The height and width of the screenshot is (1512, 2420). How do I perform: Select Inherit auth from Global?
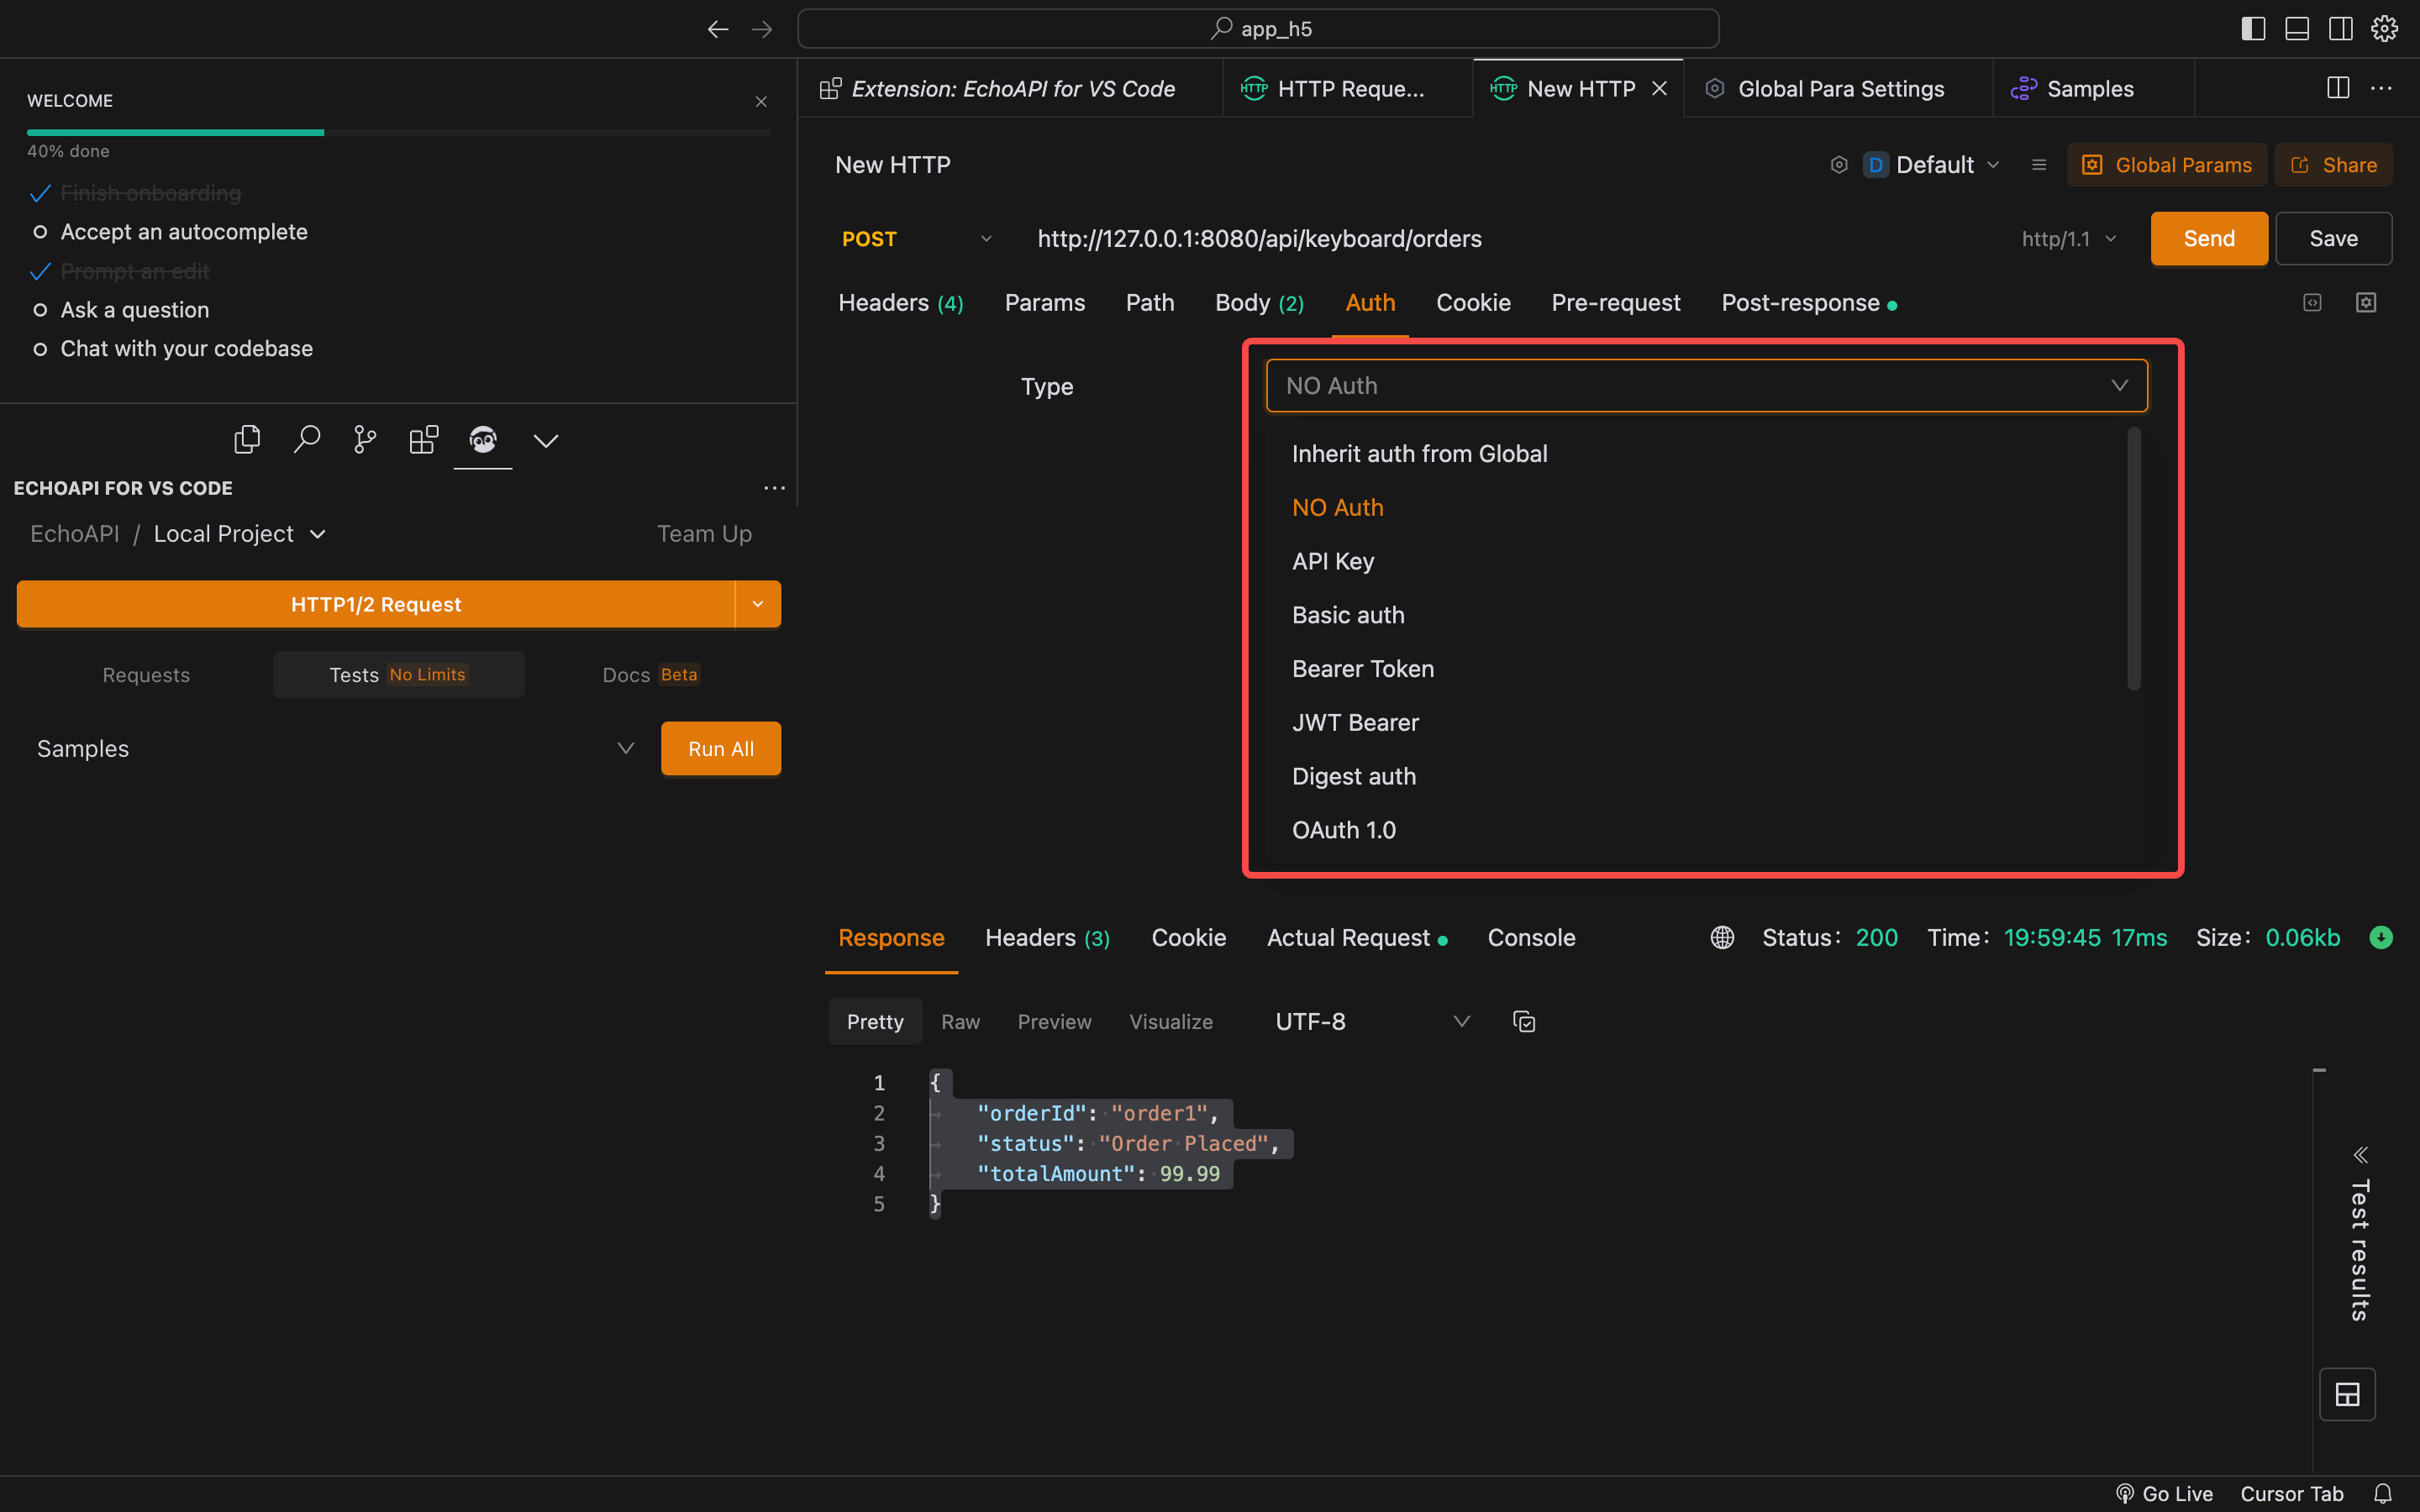(1419, 454)
